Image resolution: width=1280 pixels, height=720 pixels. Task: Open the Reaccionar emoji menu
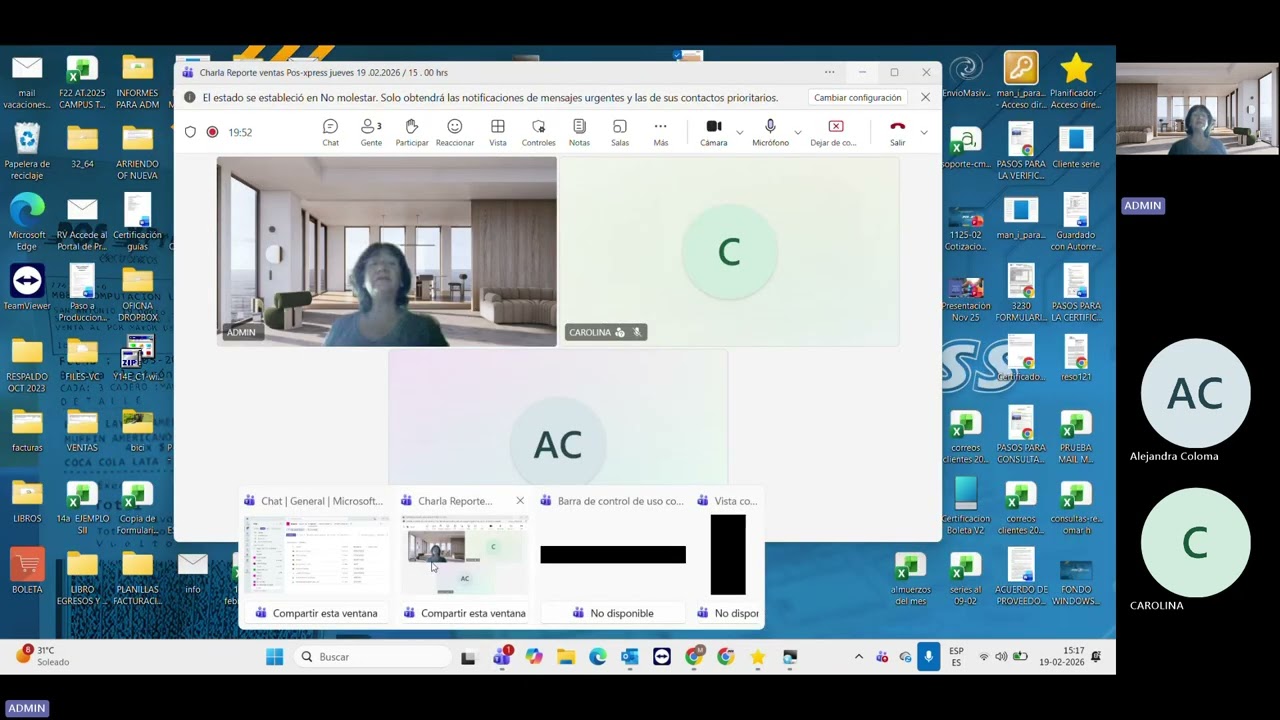click(455, 132)
